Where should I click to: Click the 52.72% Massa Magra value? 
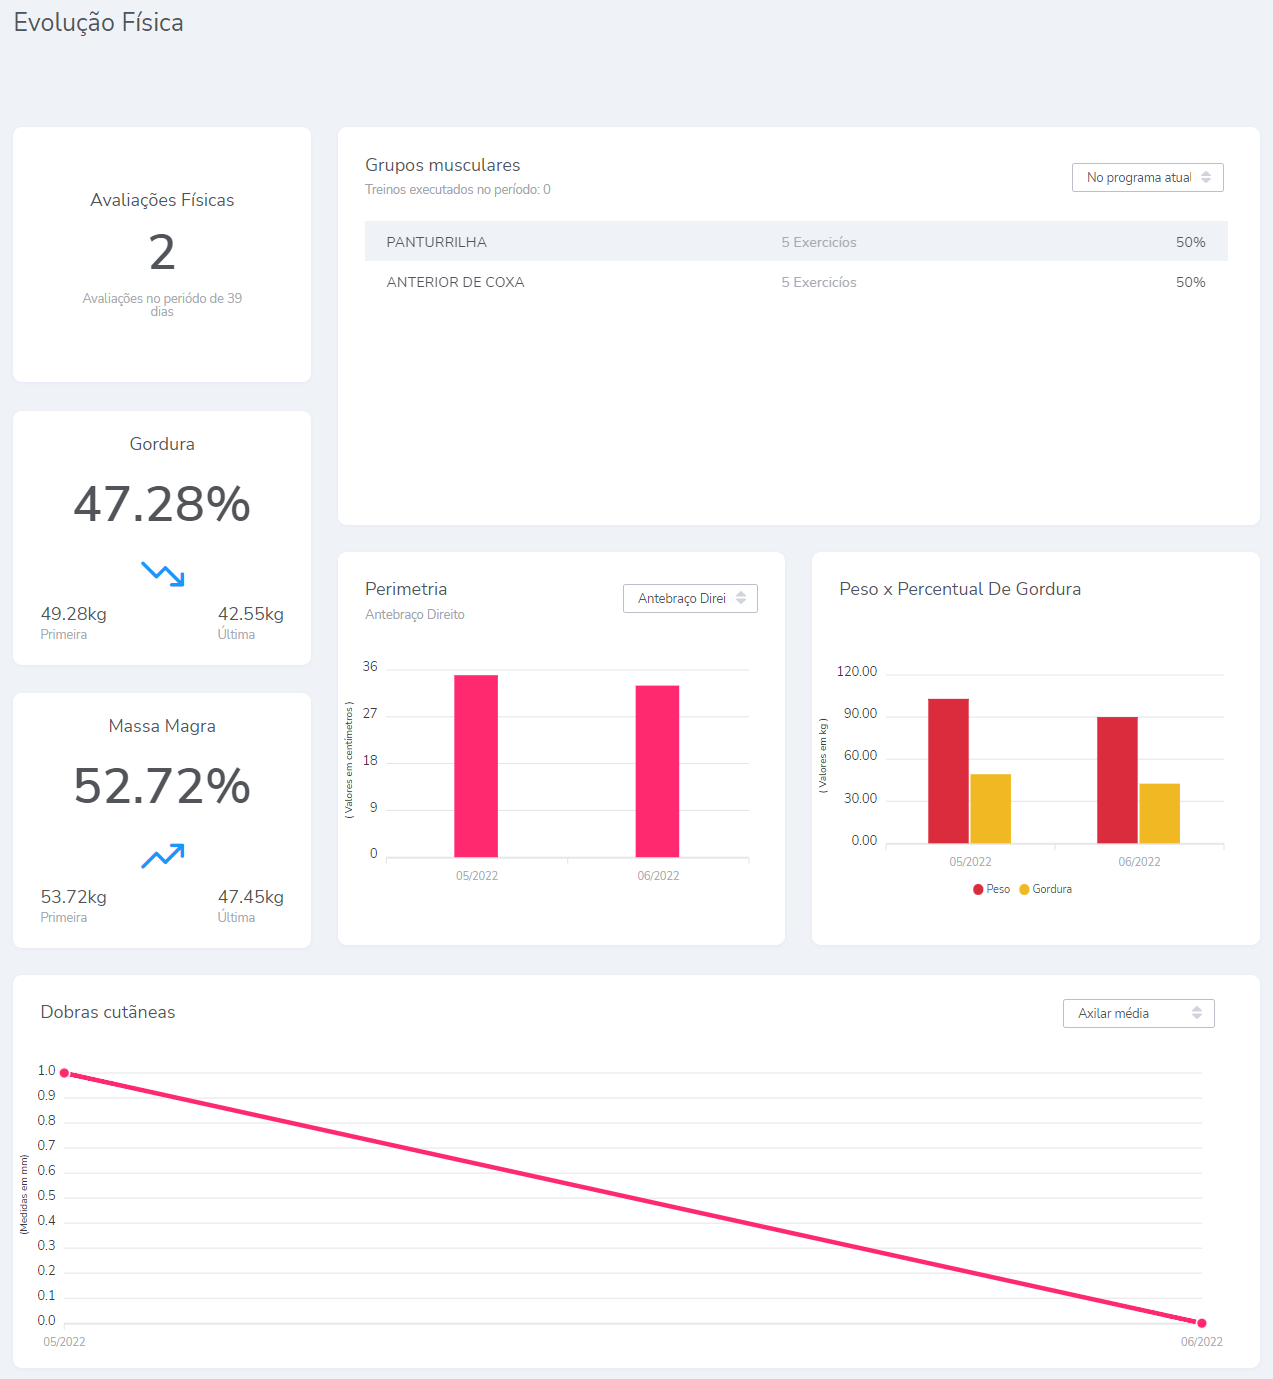click(x=162, y=786)
